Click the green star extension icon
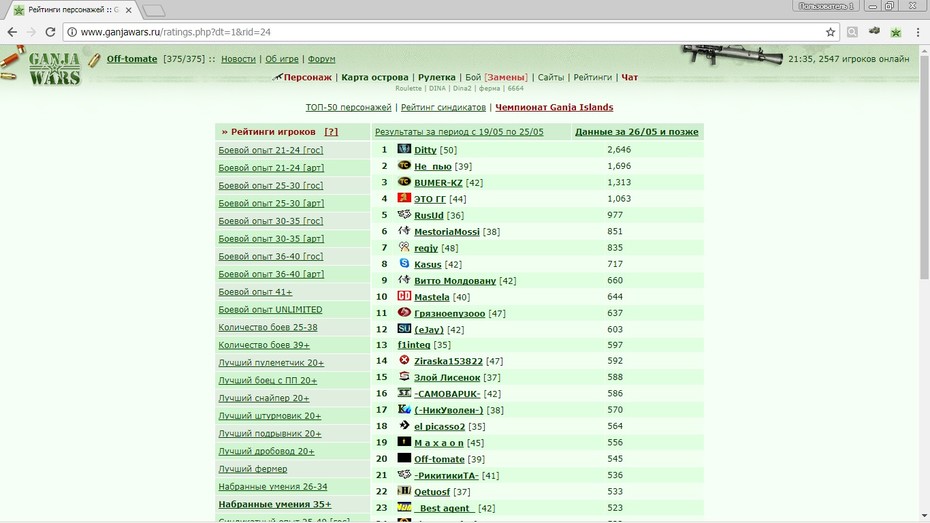 (896, 32)
